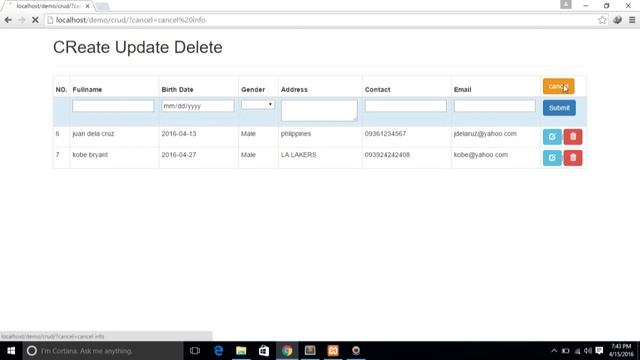Open Chrome hamburger menu
The height and width of the screenshot is (360, 640).
click(632, 20)
